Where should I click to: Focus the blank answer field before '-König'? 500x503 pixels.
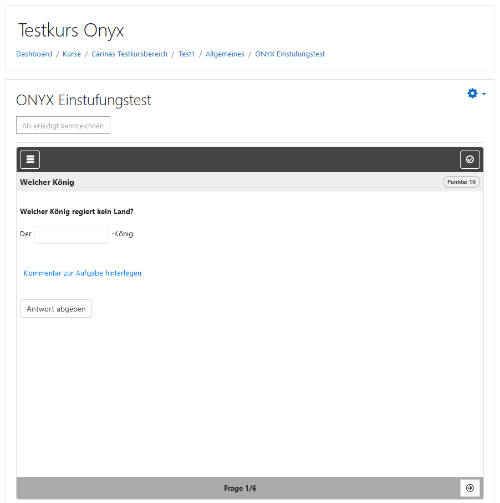(71, 235)
